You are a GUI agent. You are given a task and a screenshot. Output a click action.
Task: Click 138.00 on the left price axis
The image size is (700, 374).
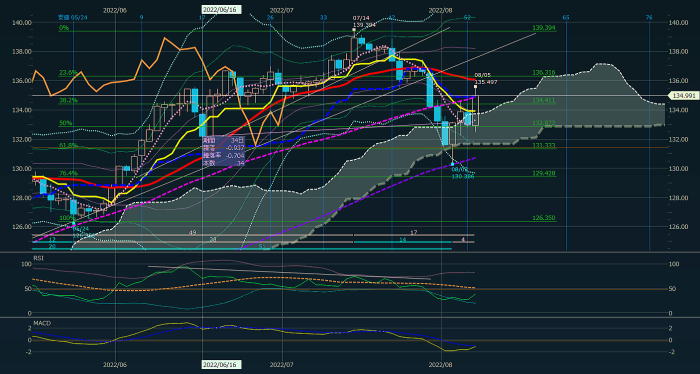[22, 51]
